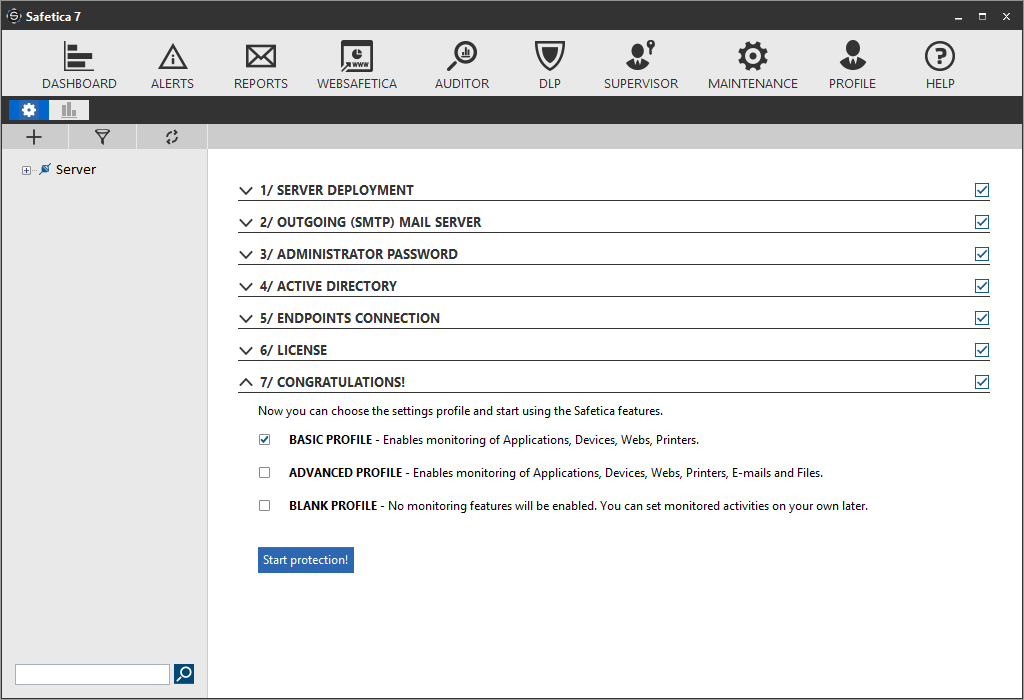1024x700 pixels.
Task: Toggle the Administrator Password completed checkbox
Action: tap(982, 254)
